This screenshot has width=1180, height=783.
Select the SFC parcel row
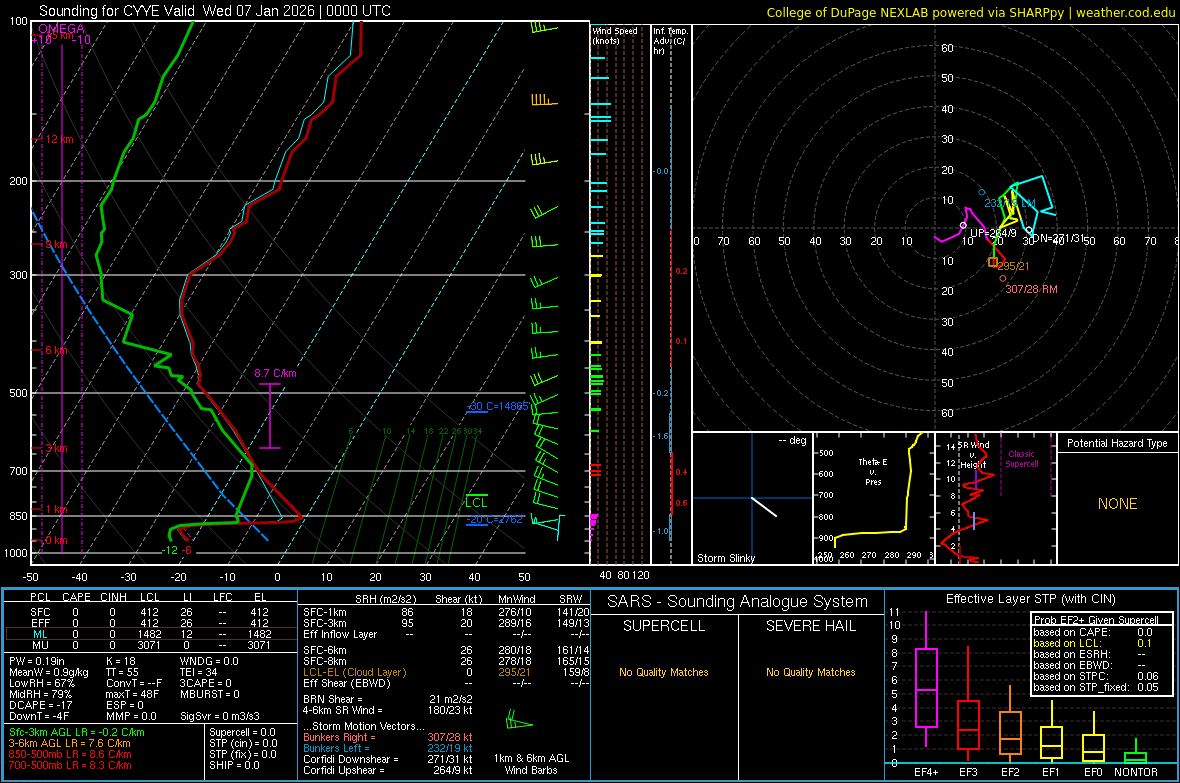(x=149, y=612)
